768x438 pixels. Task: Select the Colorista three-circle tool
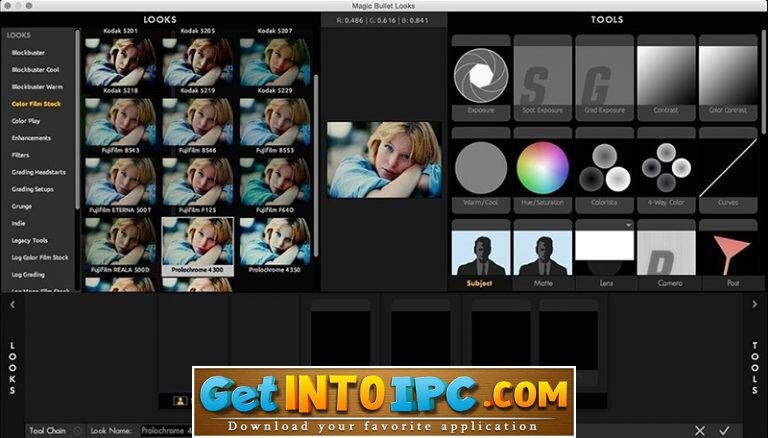[x=604, y=168]
